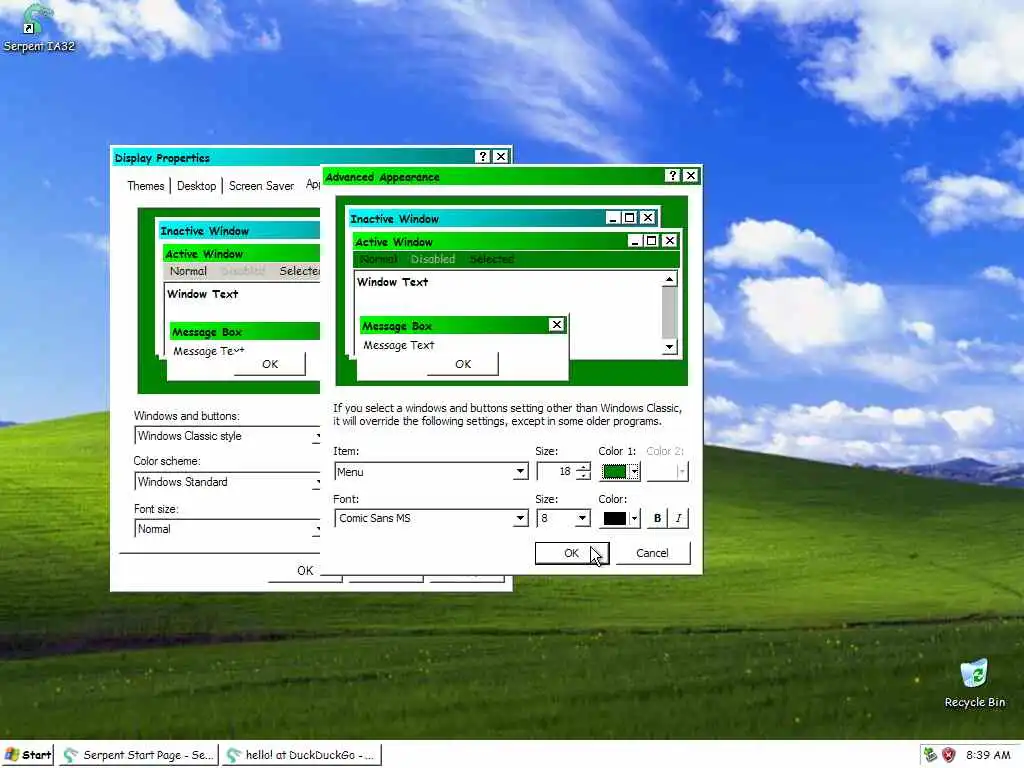Image resolution: width=1024 pixels, height=768 pixels.
Task: Click OK in the Display Properties window
Action: 305,571
